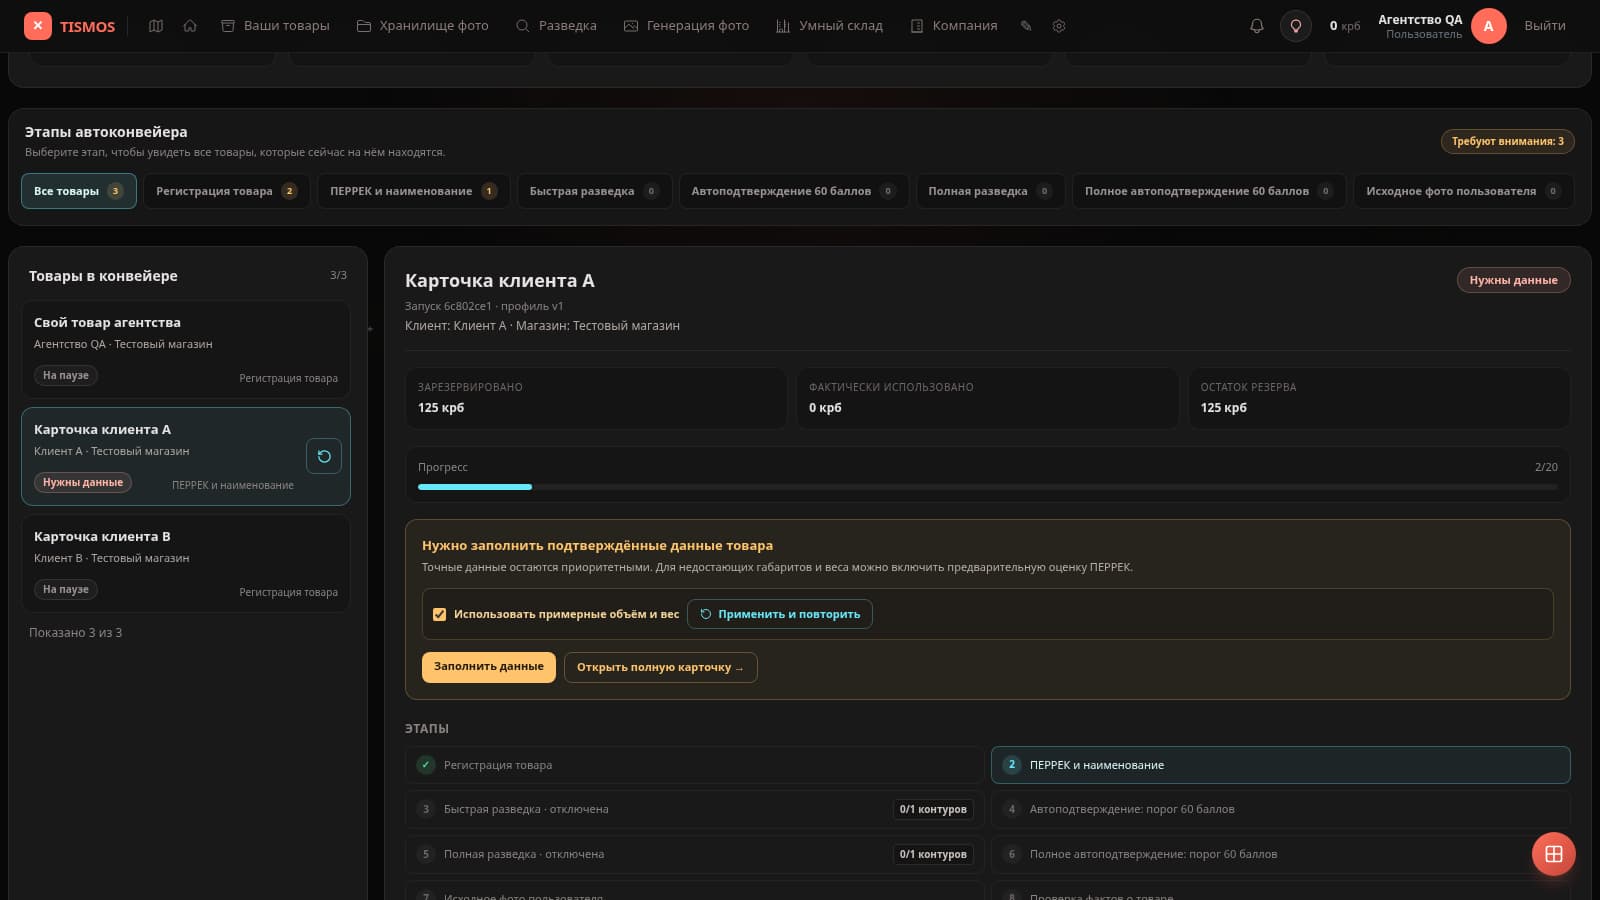Select Полная разведка stage filter tab
This screenshot has height=900, width=1600.
pos(990,191)
